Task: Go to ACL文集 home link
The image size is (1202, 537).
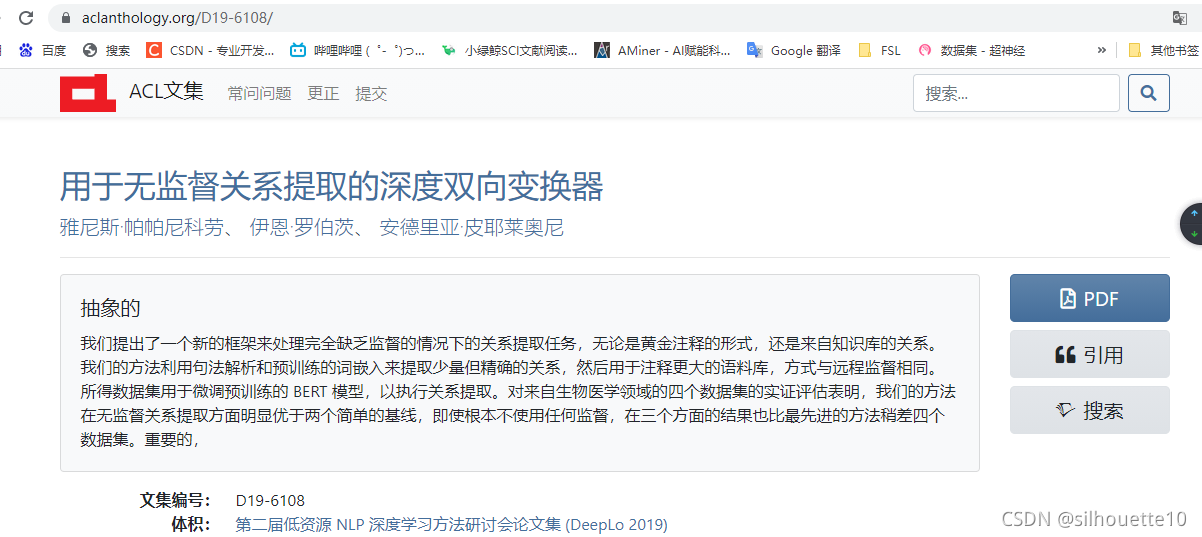Action: [x=166, y=92]
